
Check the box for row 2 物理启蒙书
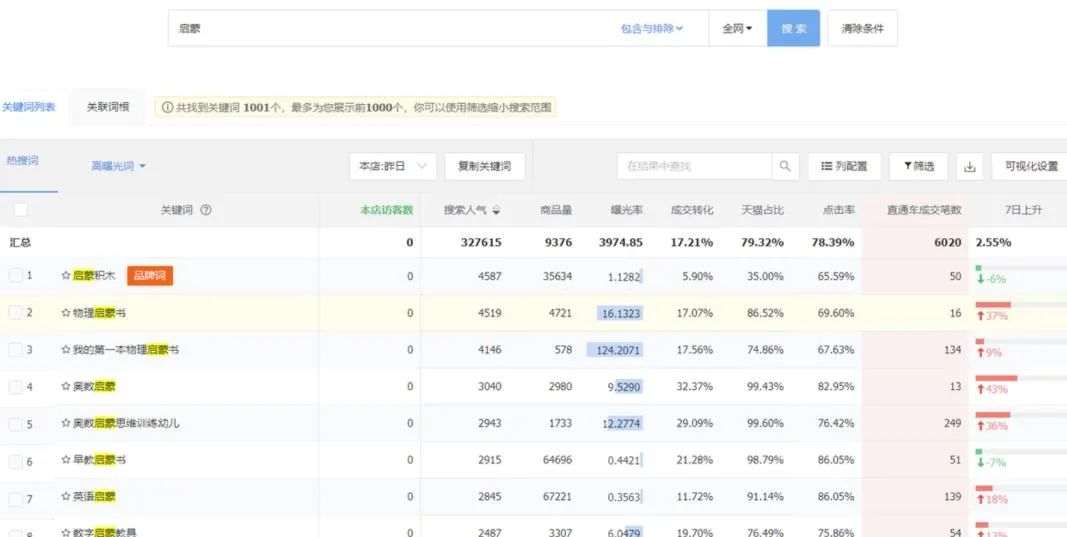16,313
